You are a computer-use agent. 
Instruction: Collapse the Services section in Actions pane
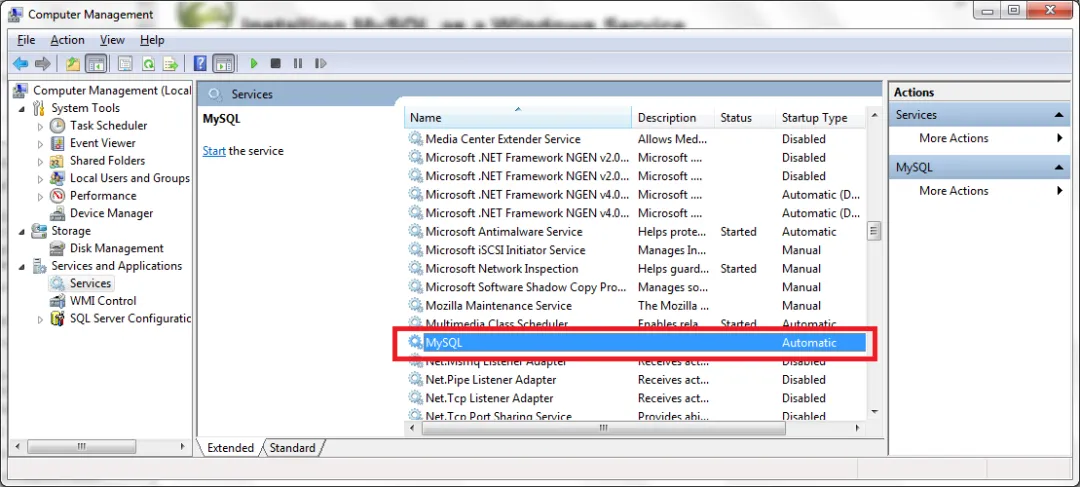click(x=1059, y=116)
